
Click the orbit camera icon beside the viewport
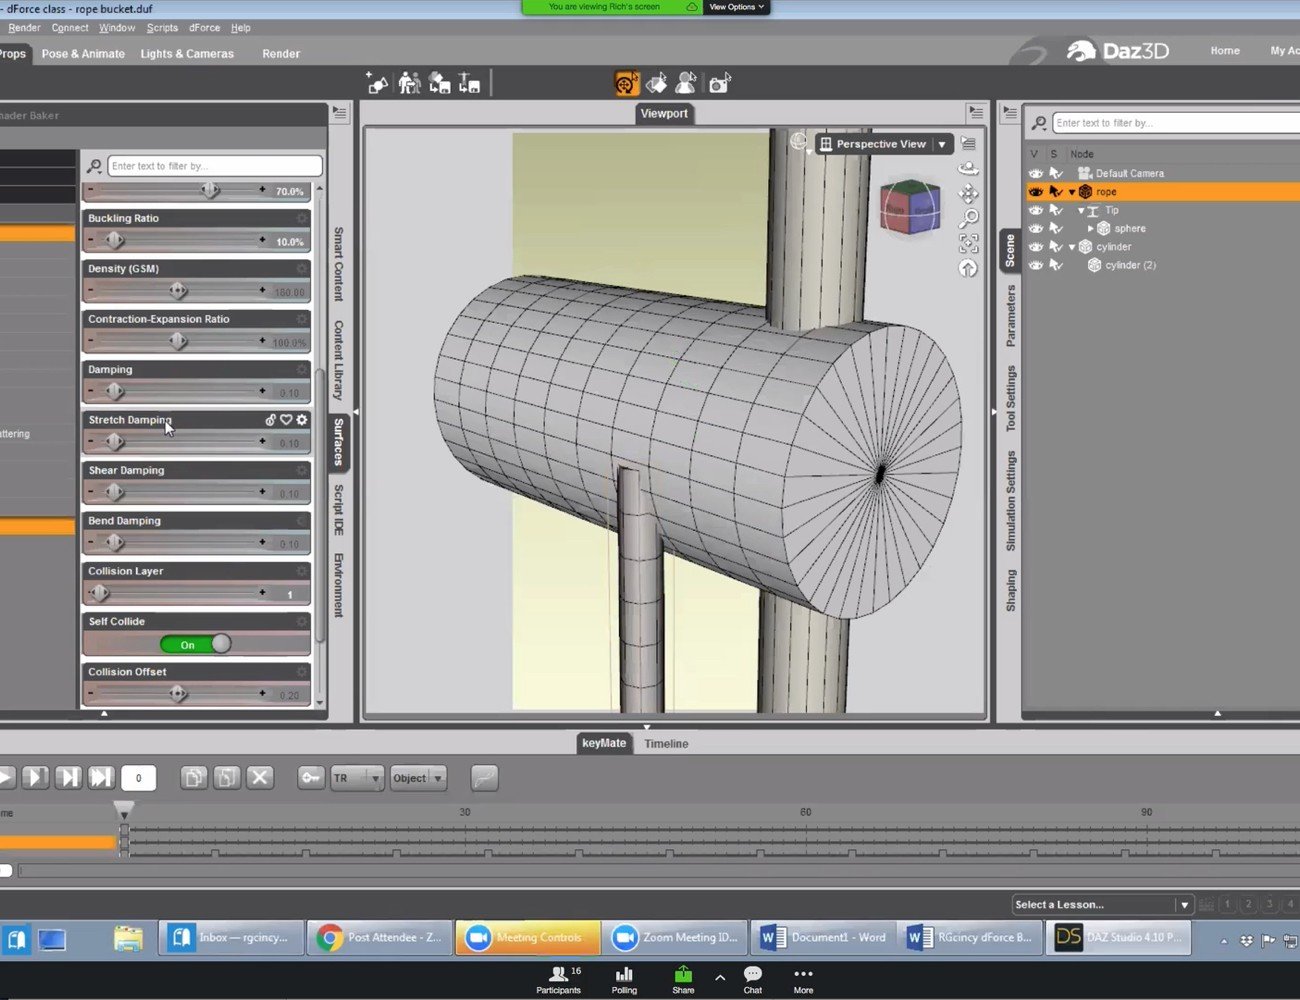coord(968,169)
